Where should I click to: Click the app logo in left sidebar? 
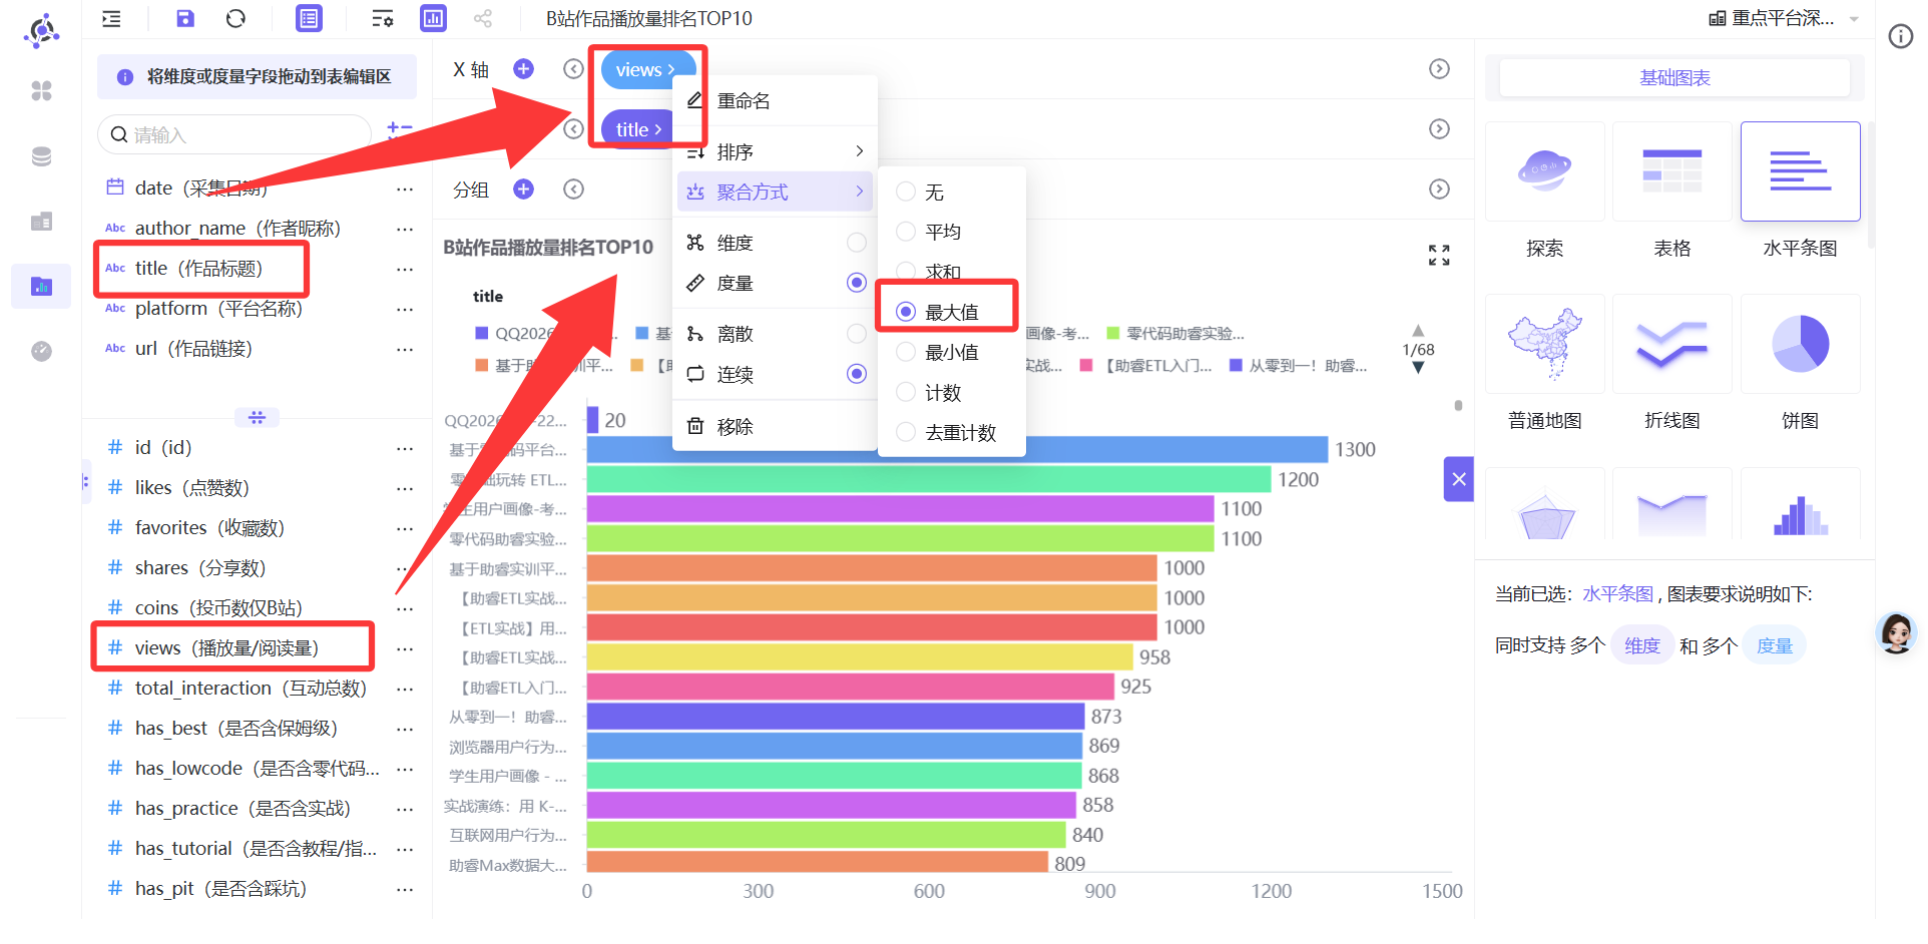[41, 31]
